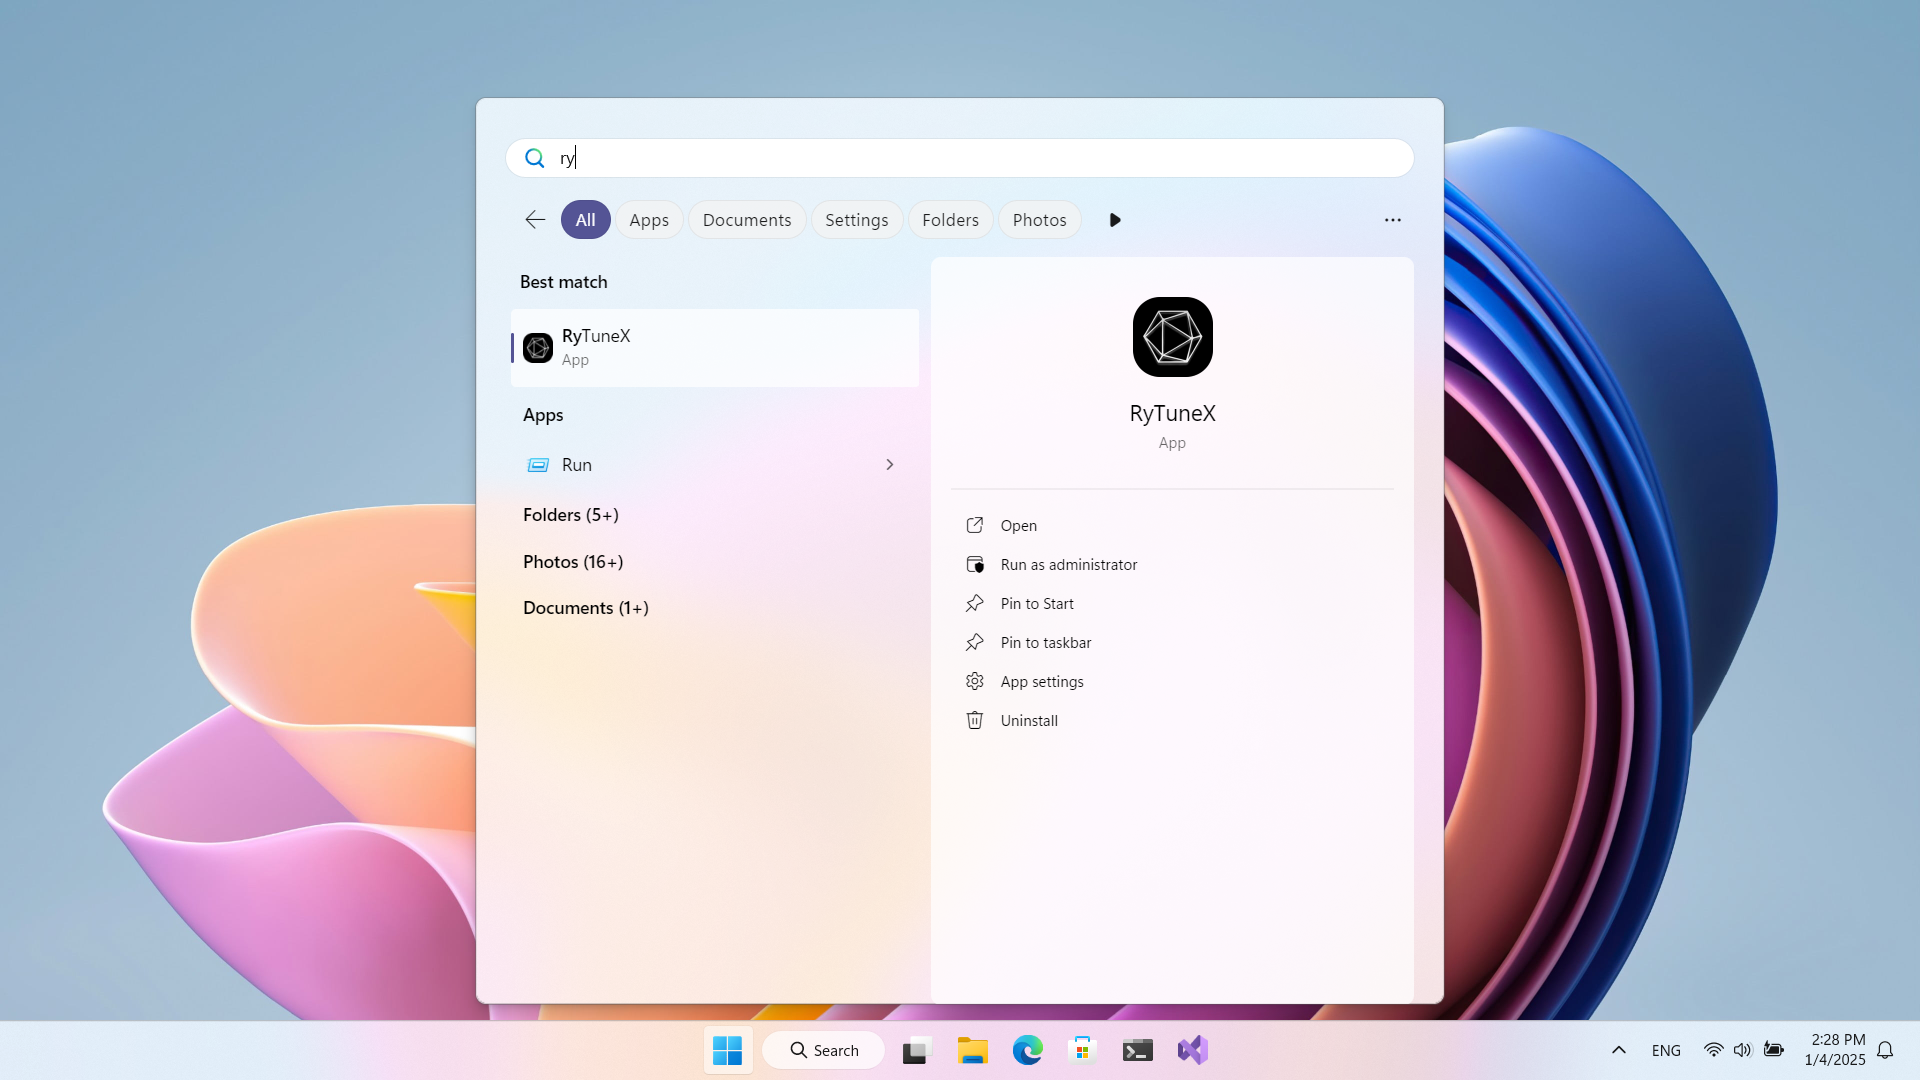Open Visual Studio from taskbar

click(x=1192, y=1050)
